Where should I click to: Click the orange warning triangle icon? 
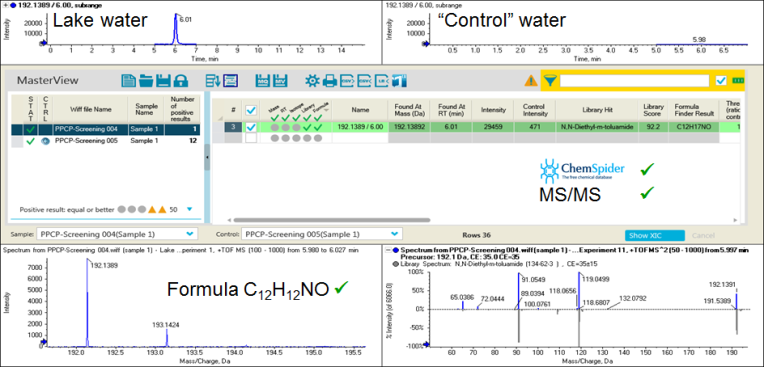point(531,80)
